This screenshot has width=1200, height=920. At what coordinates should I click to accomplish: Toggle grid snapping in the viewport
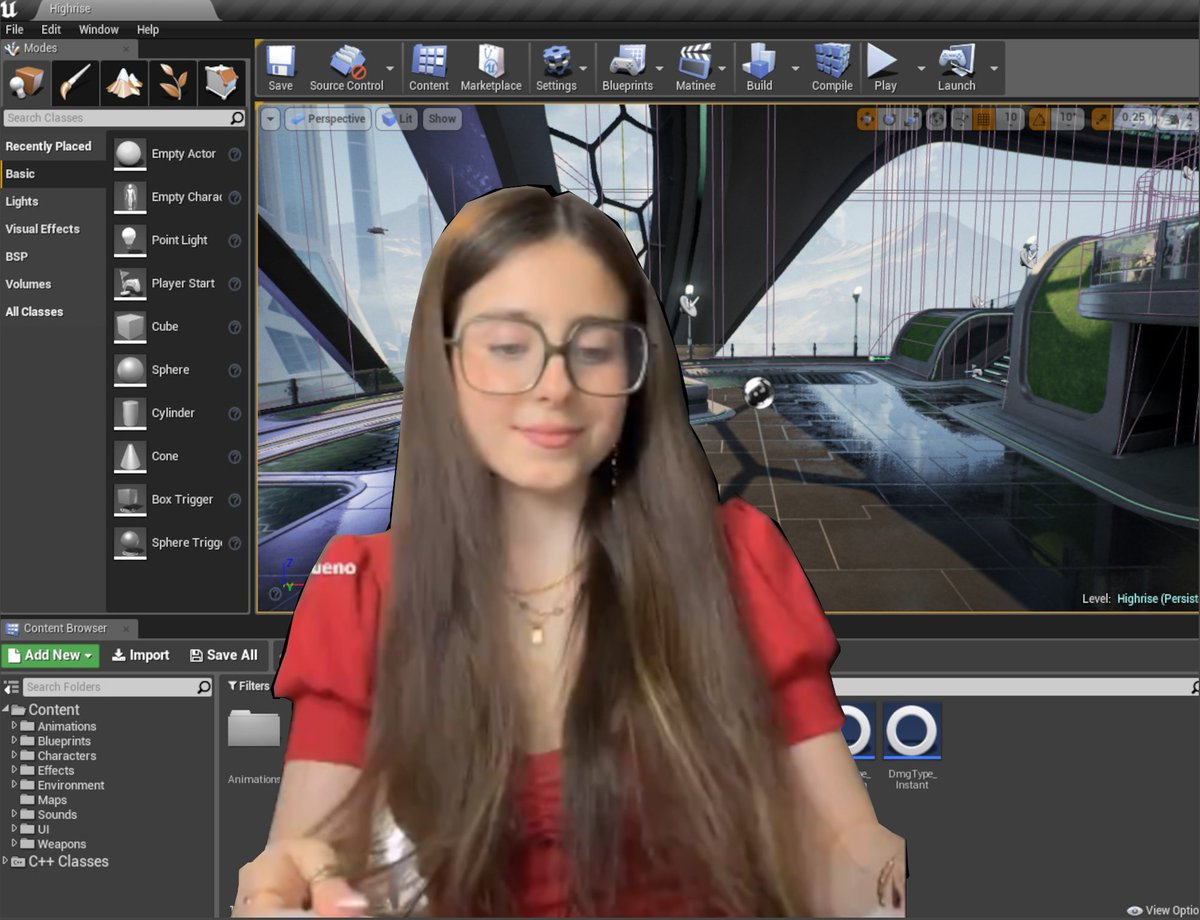coord(984,119)
